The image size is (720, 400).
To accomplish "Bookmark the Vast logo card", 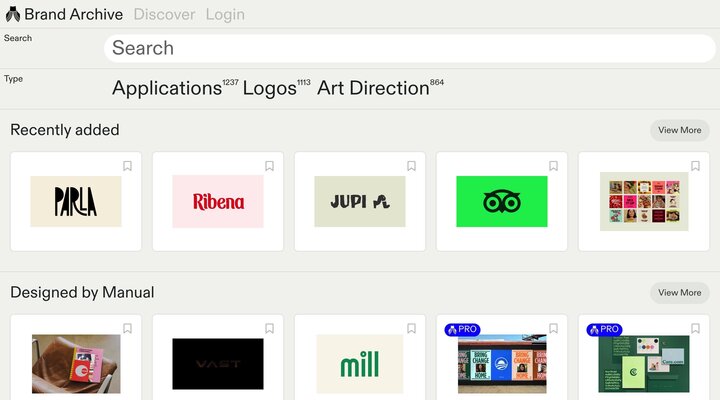I will (x=270, y=328).
